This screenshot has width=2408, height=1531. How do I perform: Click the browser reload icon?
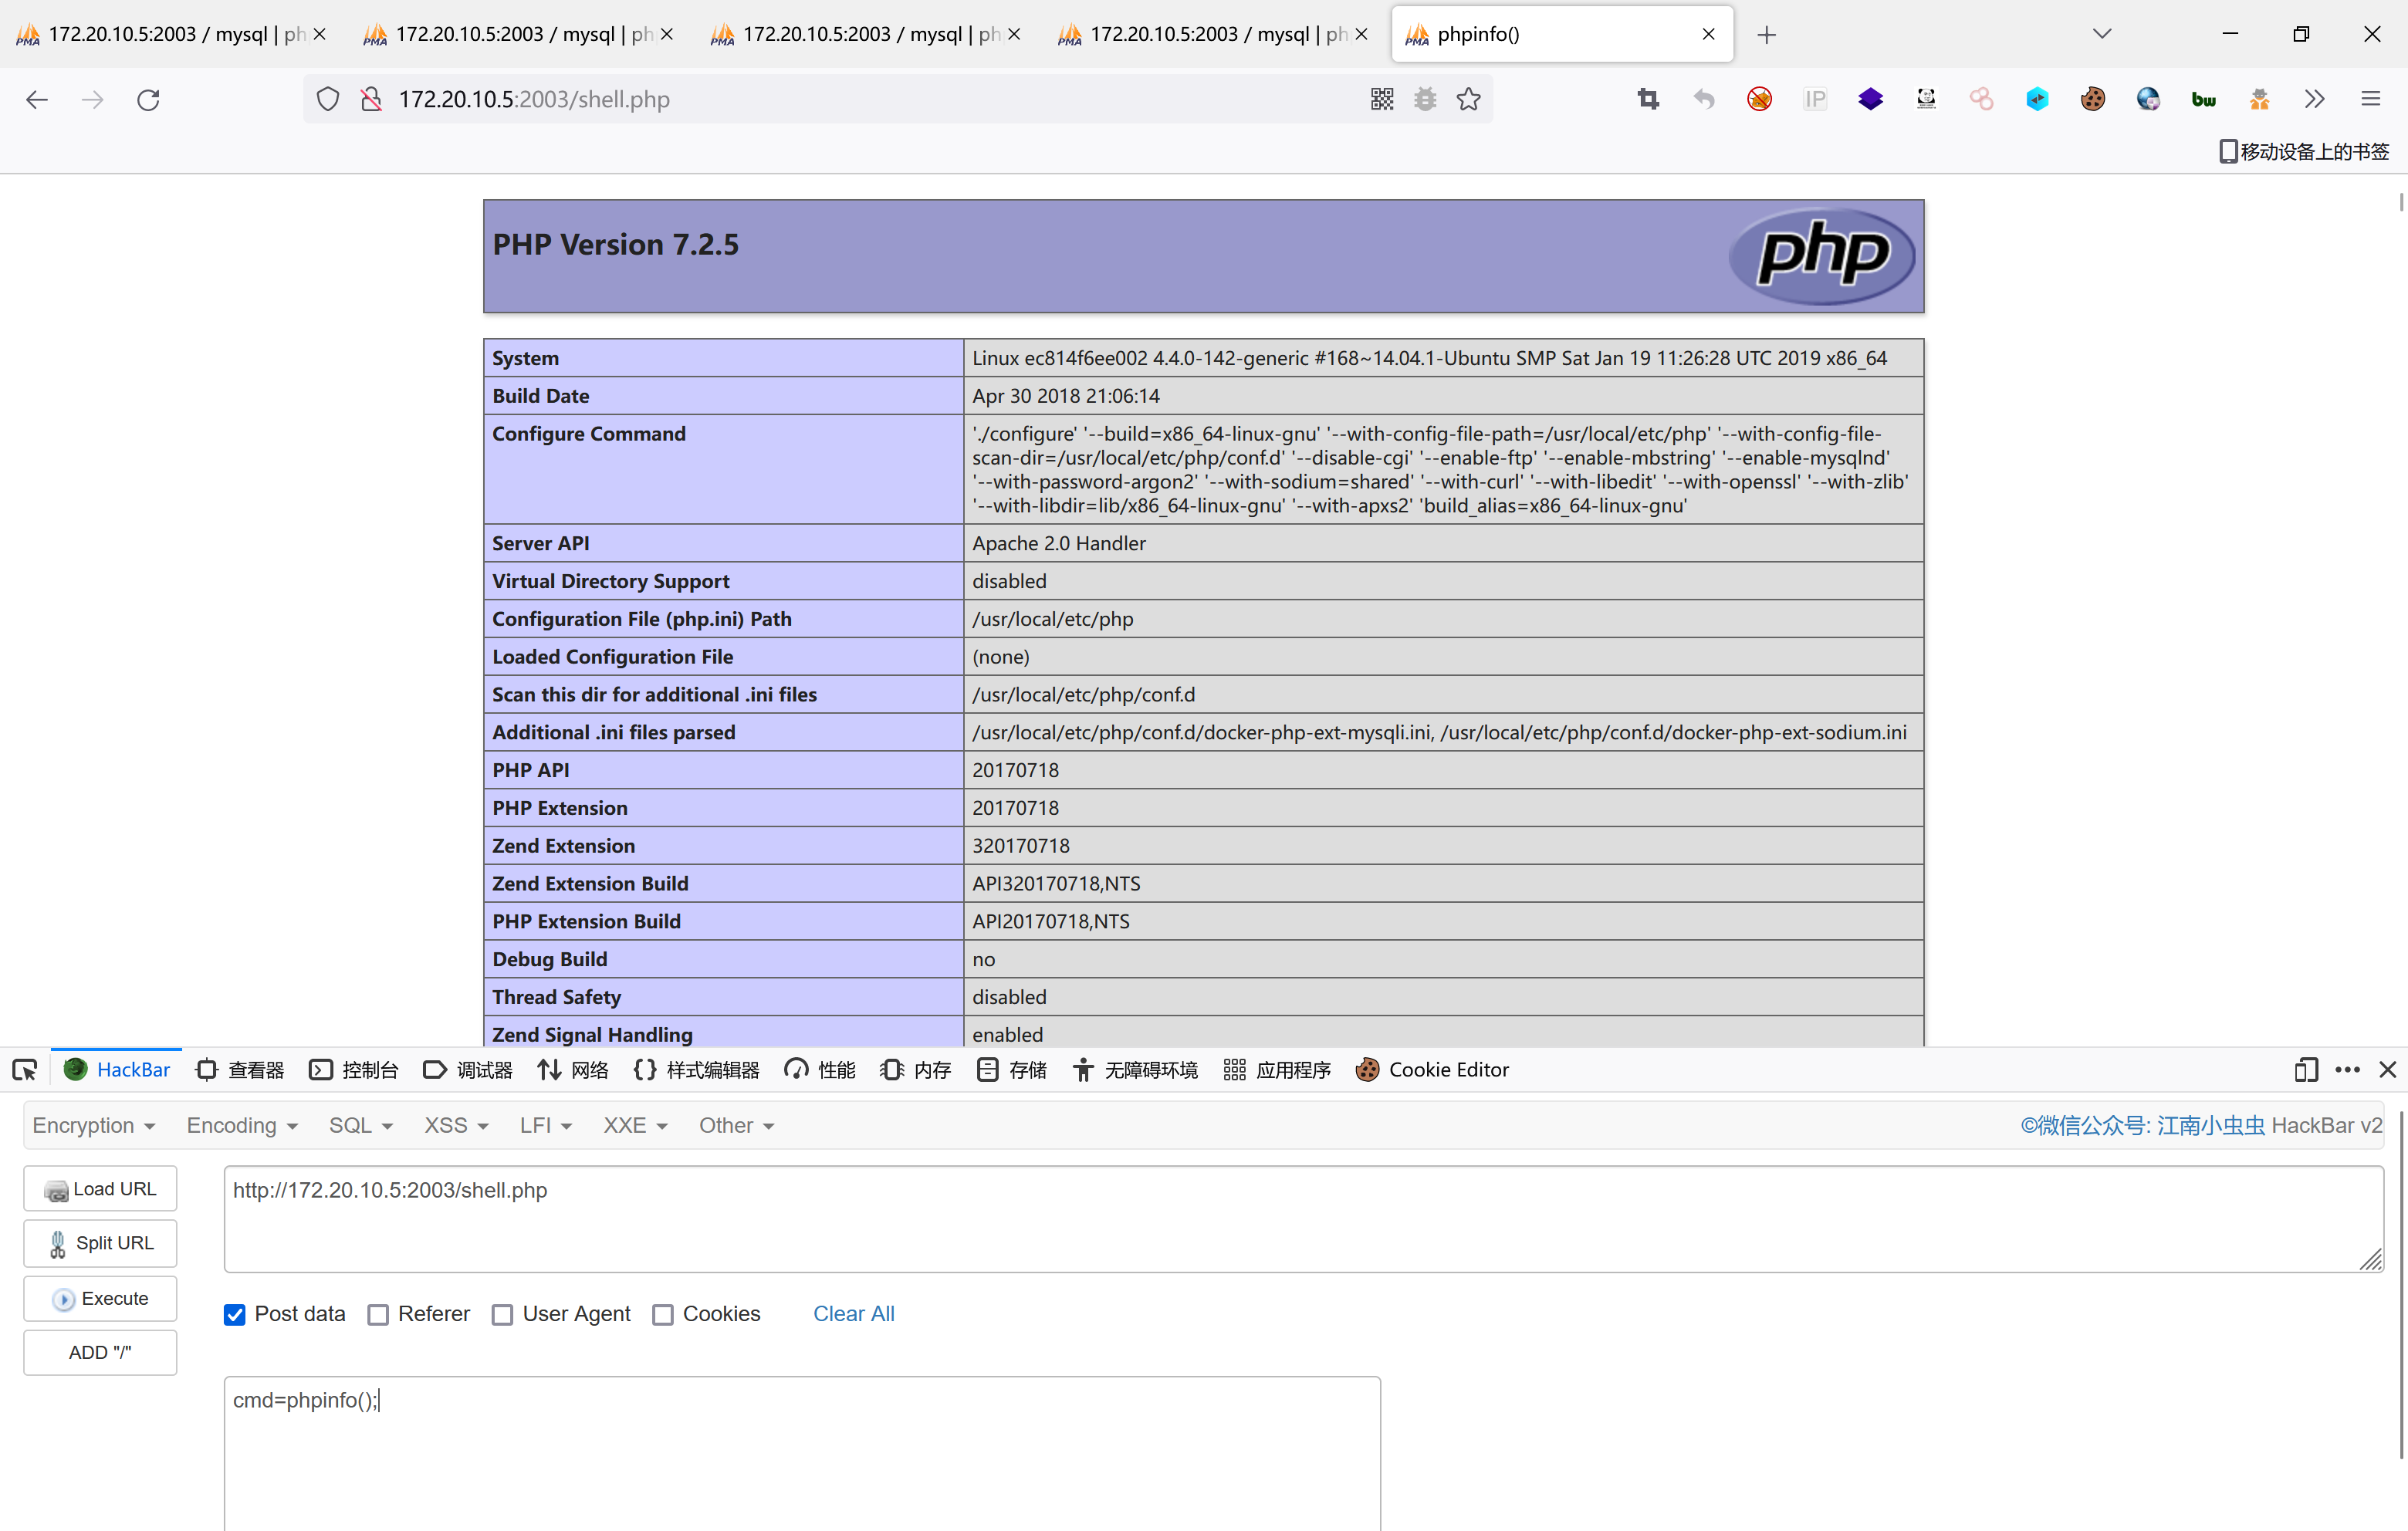click(x=148, y=99)
